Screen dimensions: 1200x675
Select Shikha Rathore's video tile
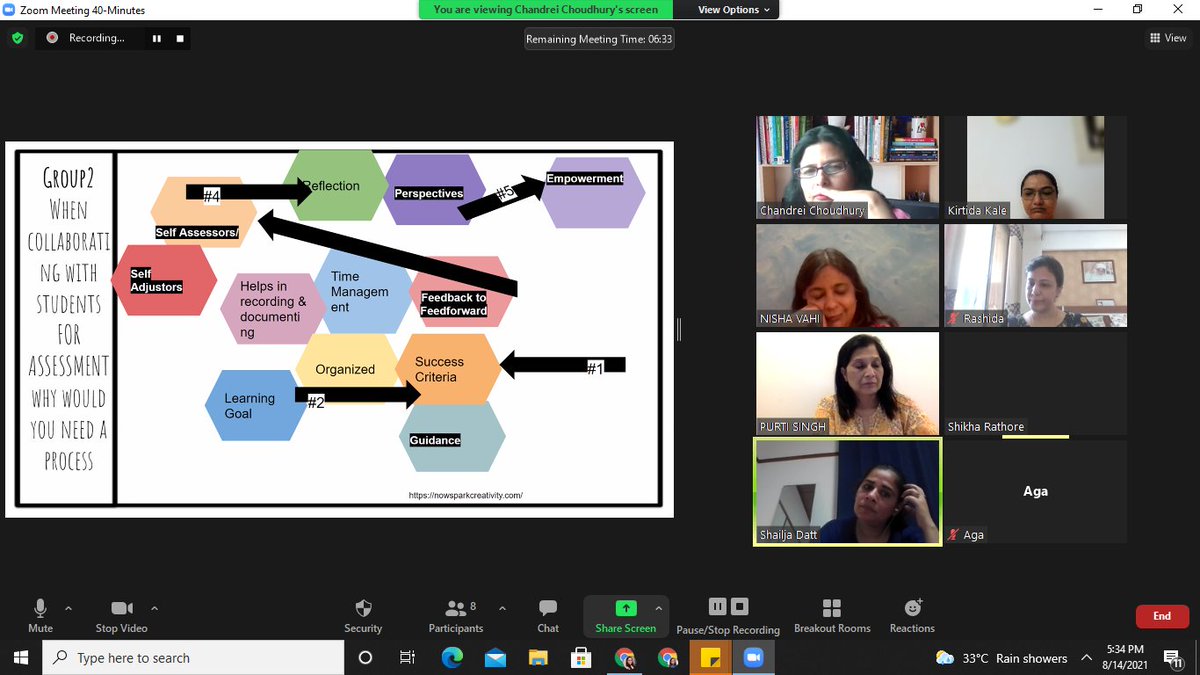(1035, 383)
